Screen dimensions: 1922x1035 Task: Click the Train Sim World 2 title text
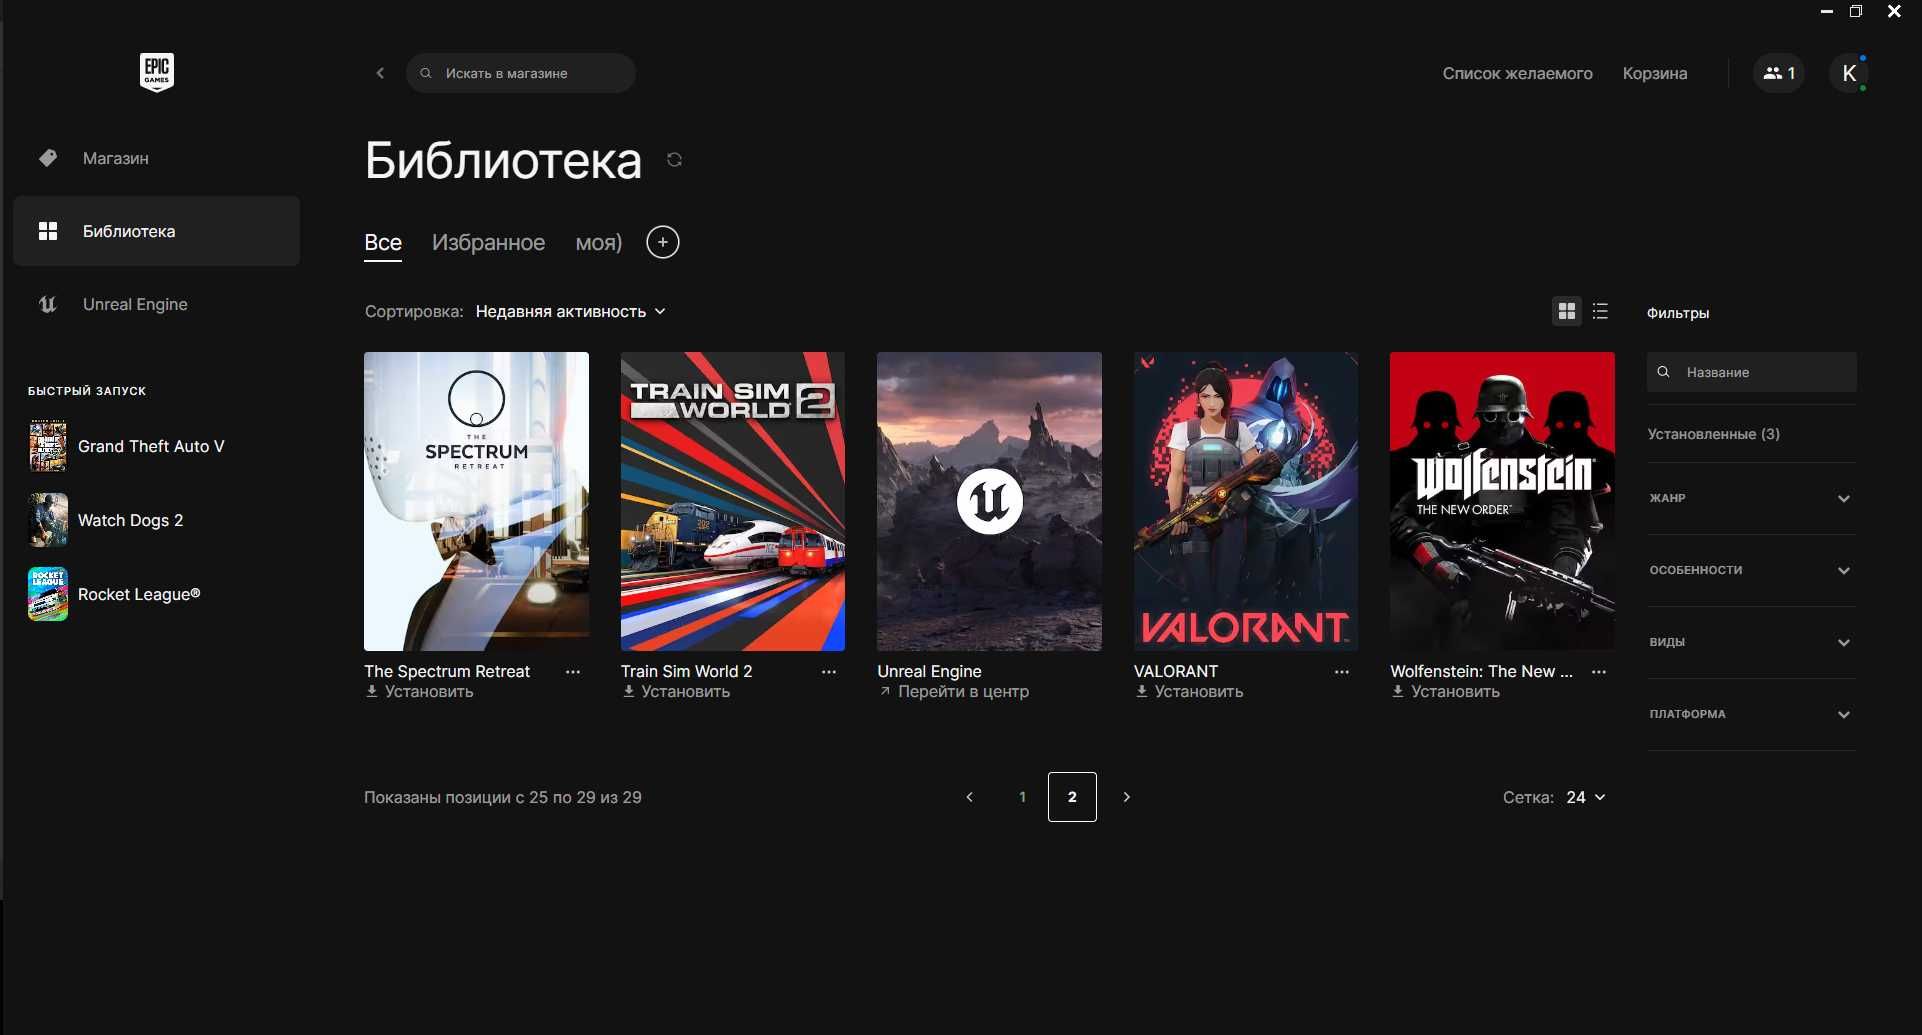point(686,671)
